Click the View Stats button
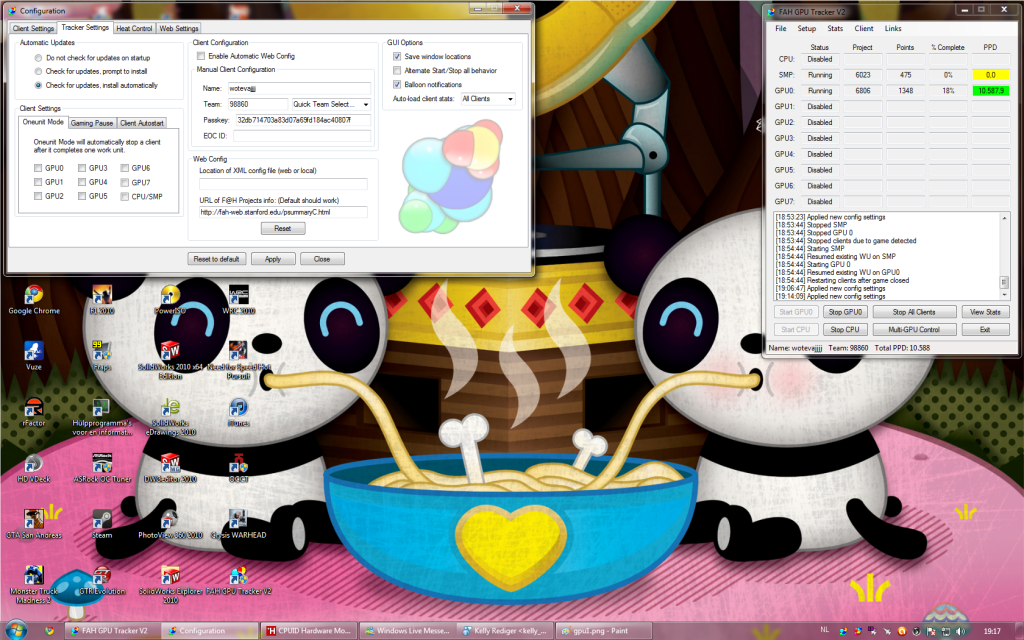The width and height of the screenshot is (1024, 640). 985,312
